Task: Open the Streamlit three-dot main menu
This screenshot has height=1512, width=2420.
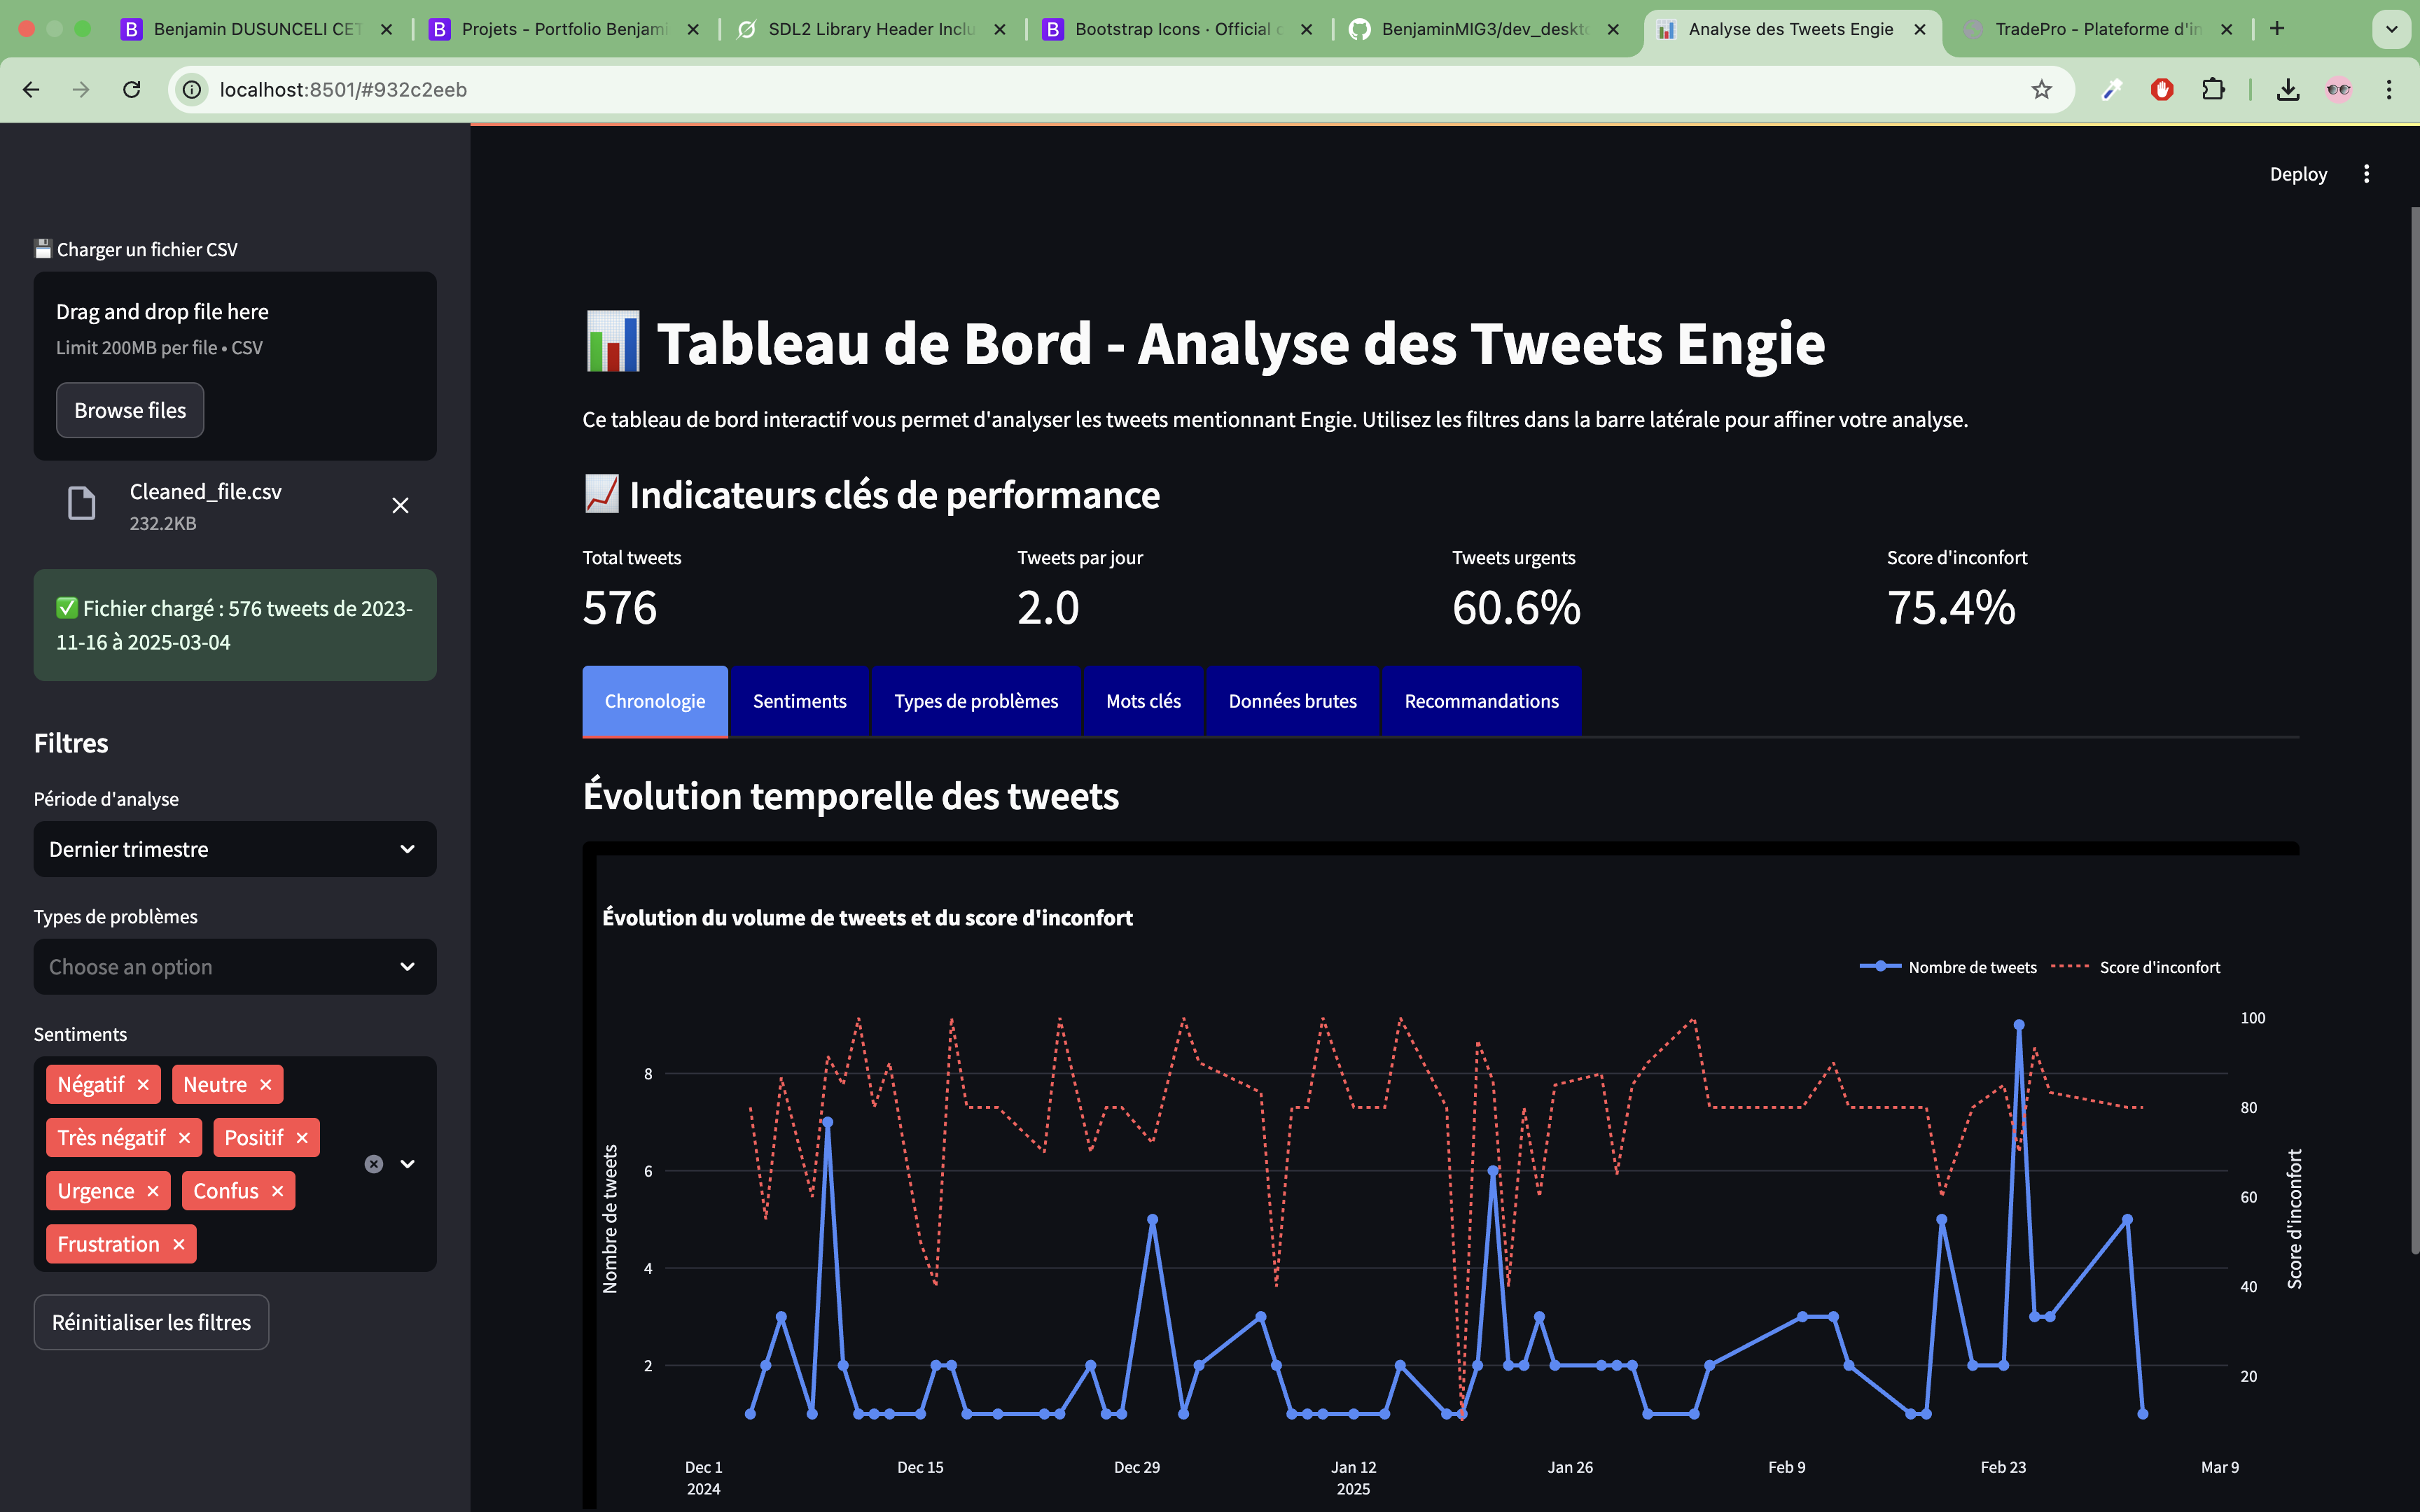Action: [x=2366, y=174]
